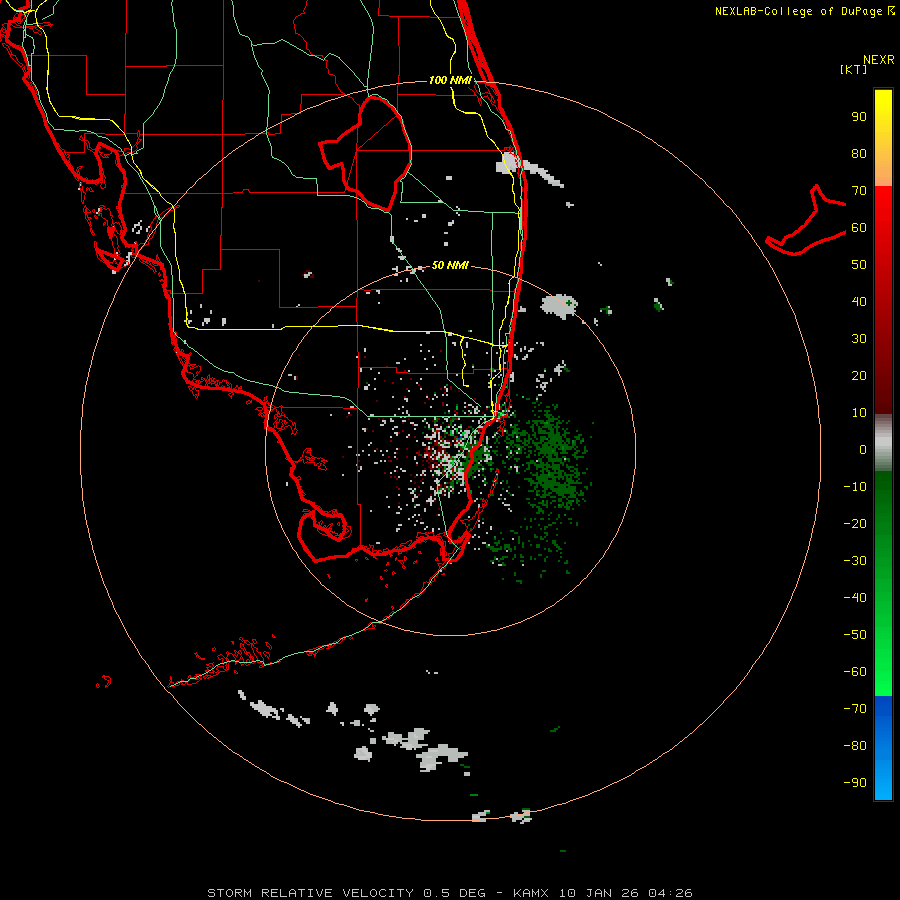The width and height of the screenshot is (900, 900).
Task: Select the 60 value on the velocity scale
Action: 859,228
